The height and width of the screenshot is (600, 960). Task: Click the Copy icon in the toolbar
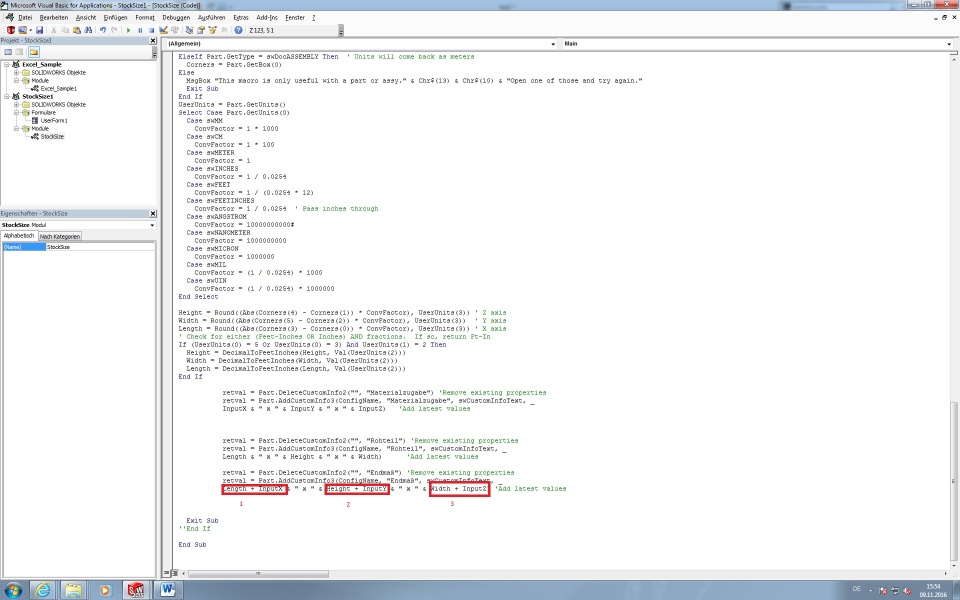pyautogui.click(x=65, y=30)
